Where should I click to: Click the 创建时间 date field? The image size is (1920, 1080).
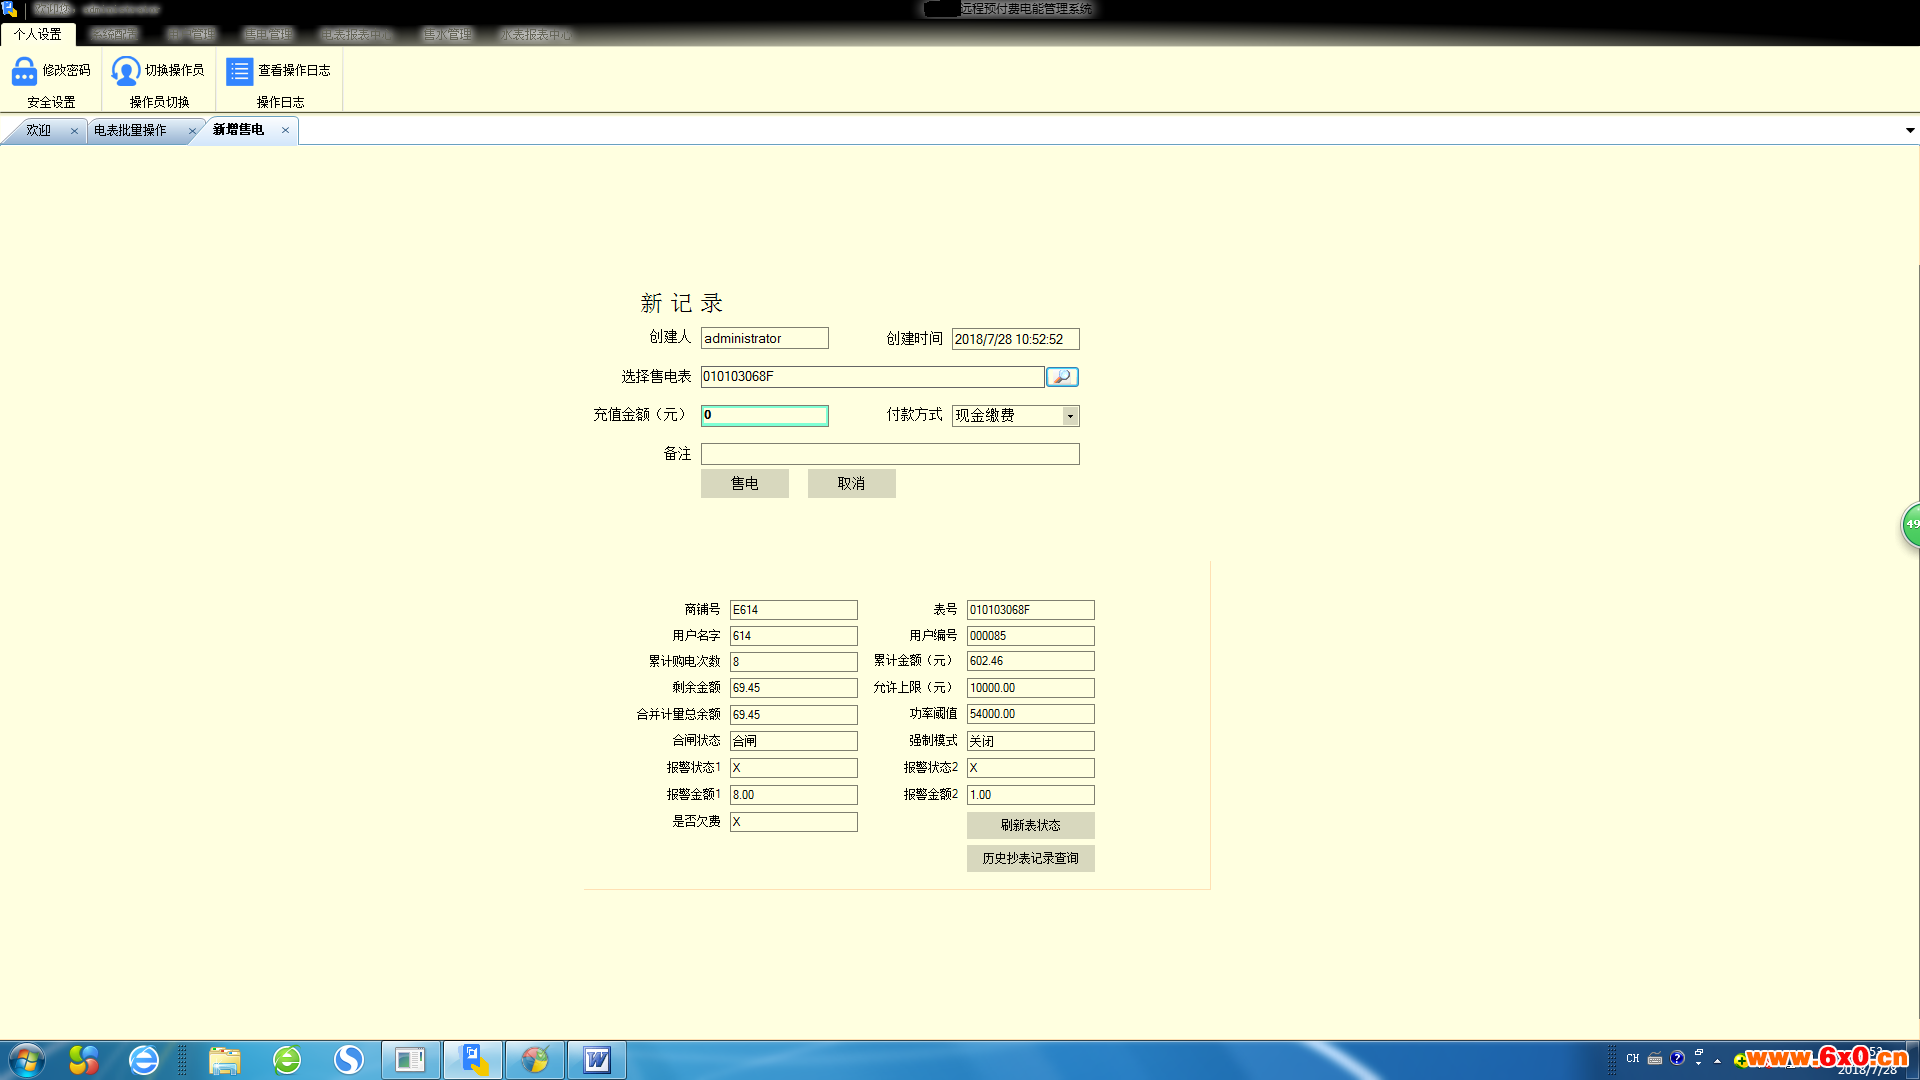1016,340
